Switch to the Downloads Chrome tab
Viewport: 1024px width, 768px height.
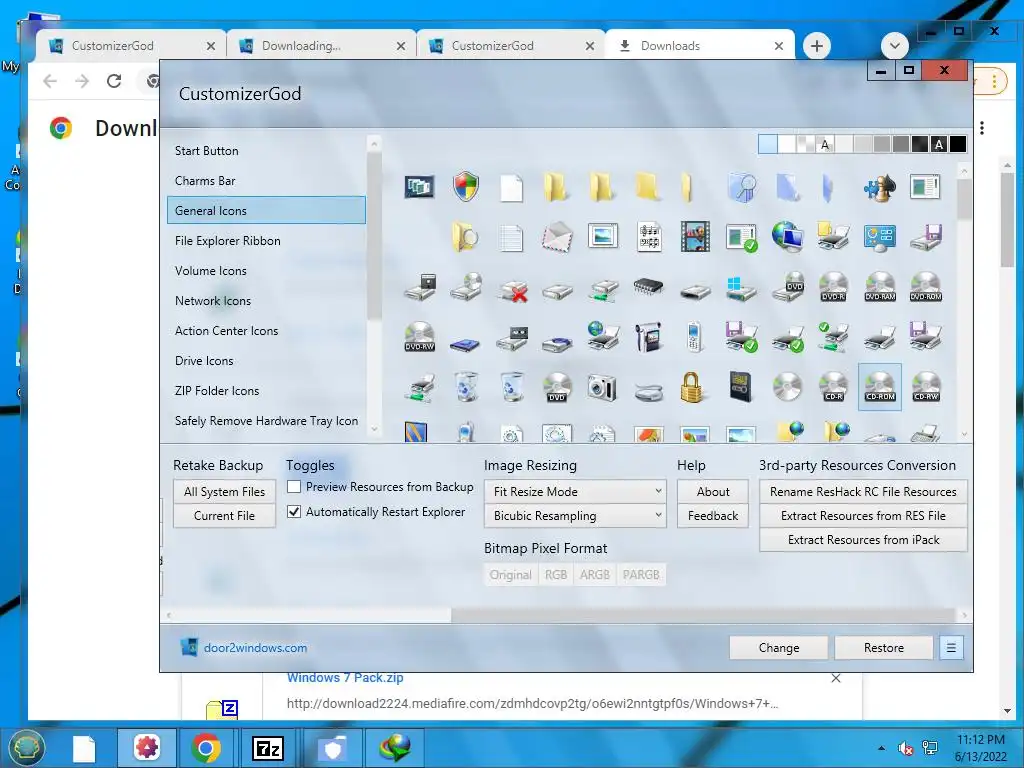700,46
